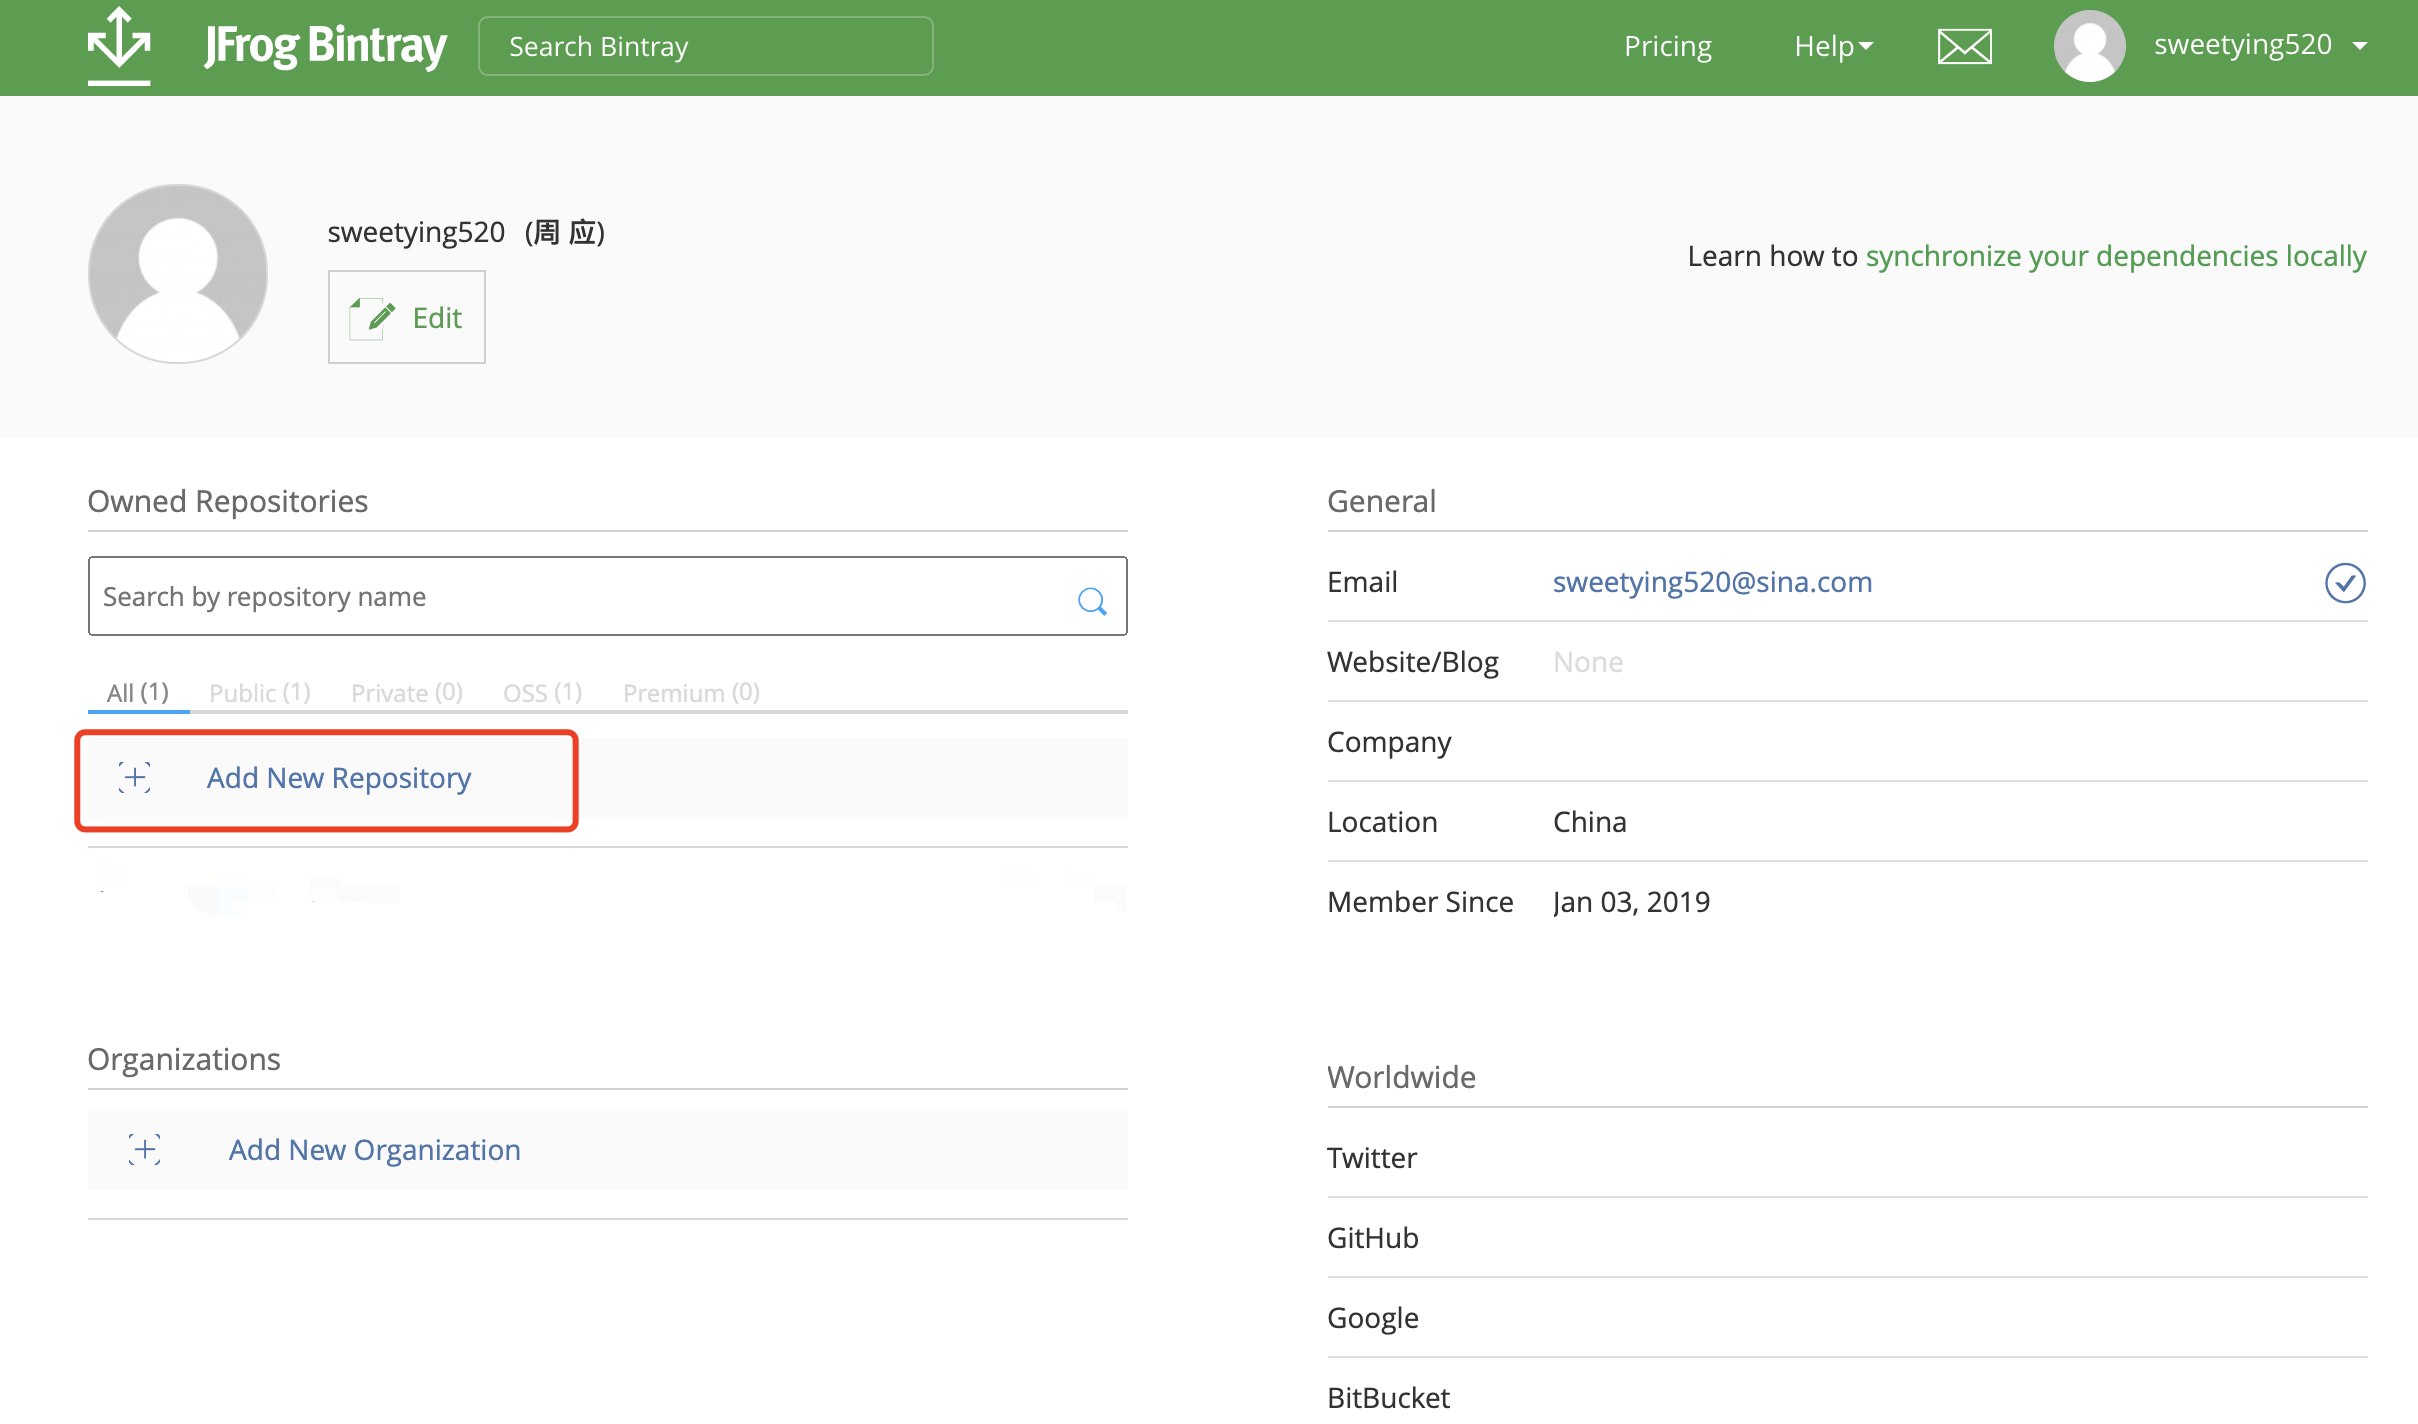Screen dimensions: 2418x1424
Task: Click the email verified checkmark icon
Action: [x=2344, y=583]
